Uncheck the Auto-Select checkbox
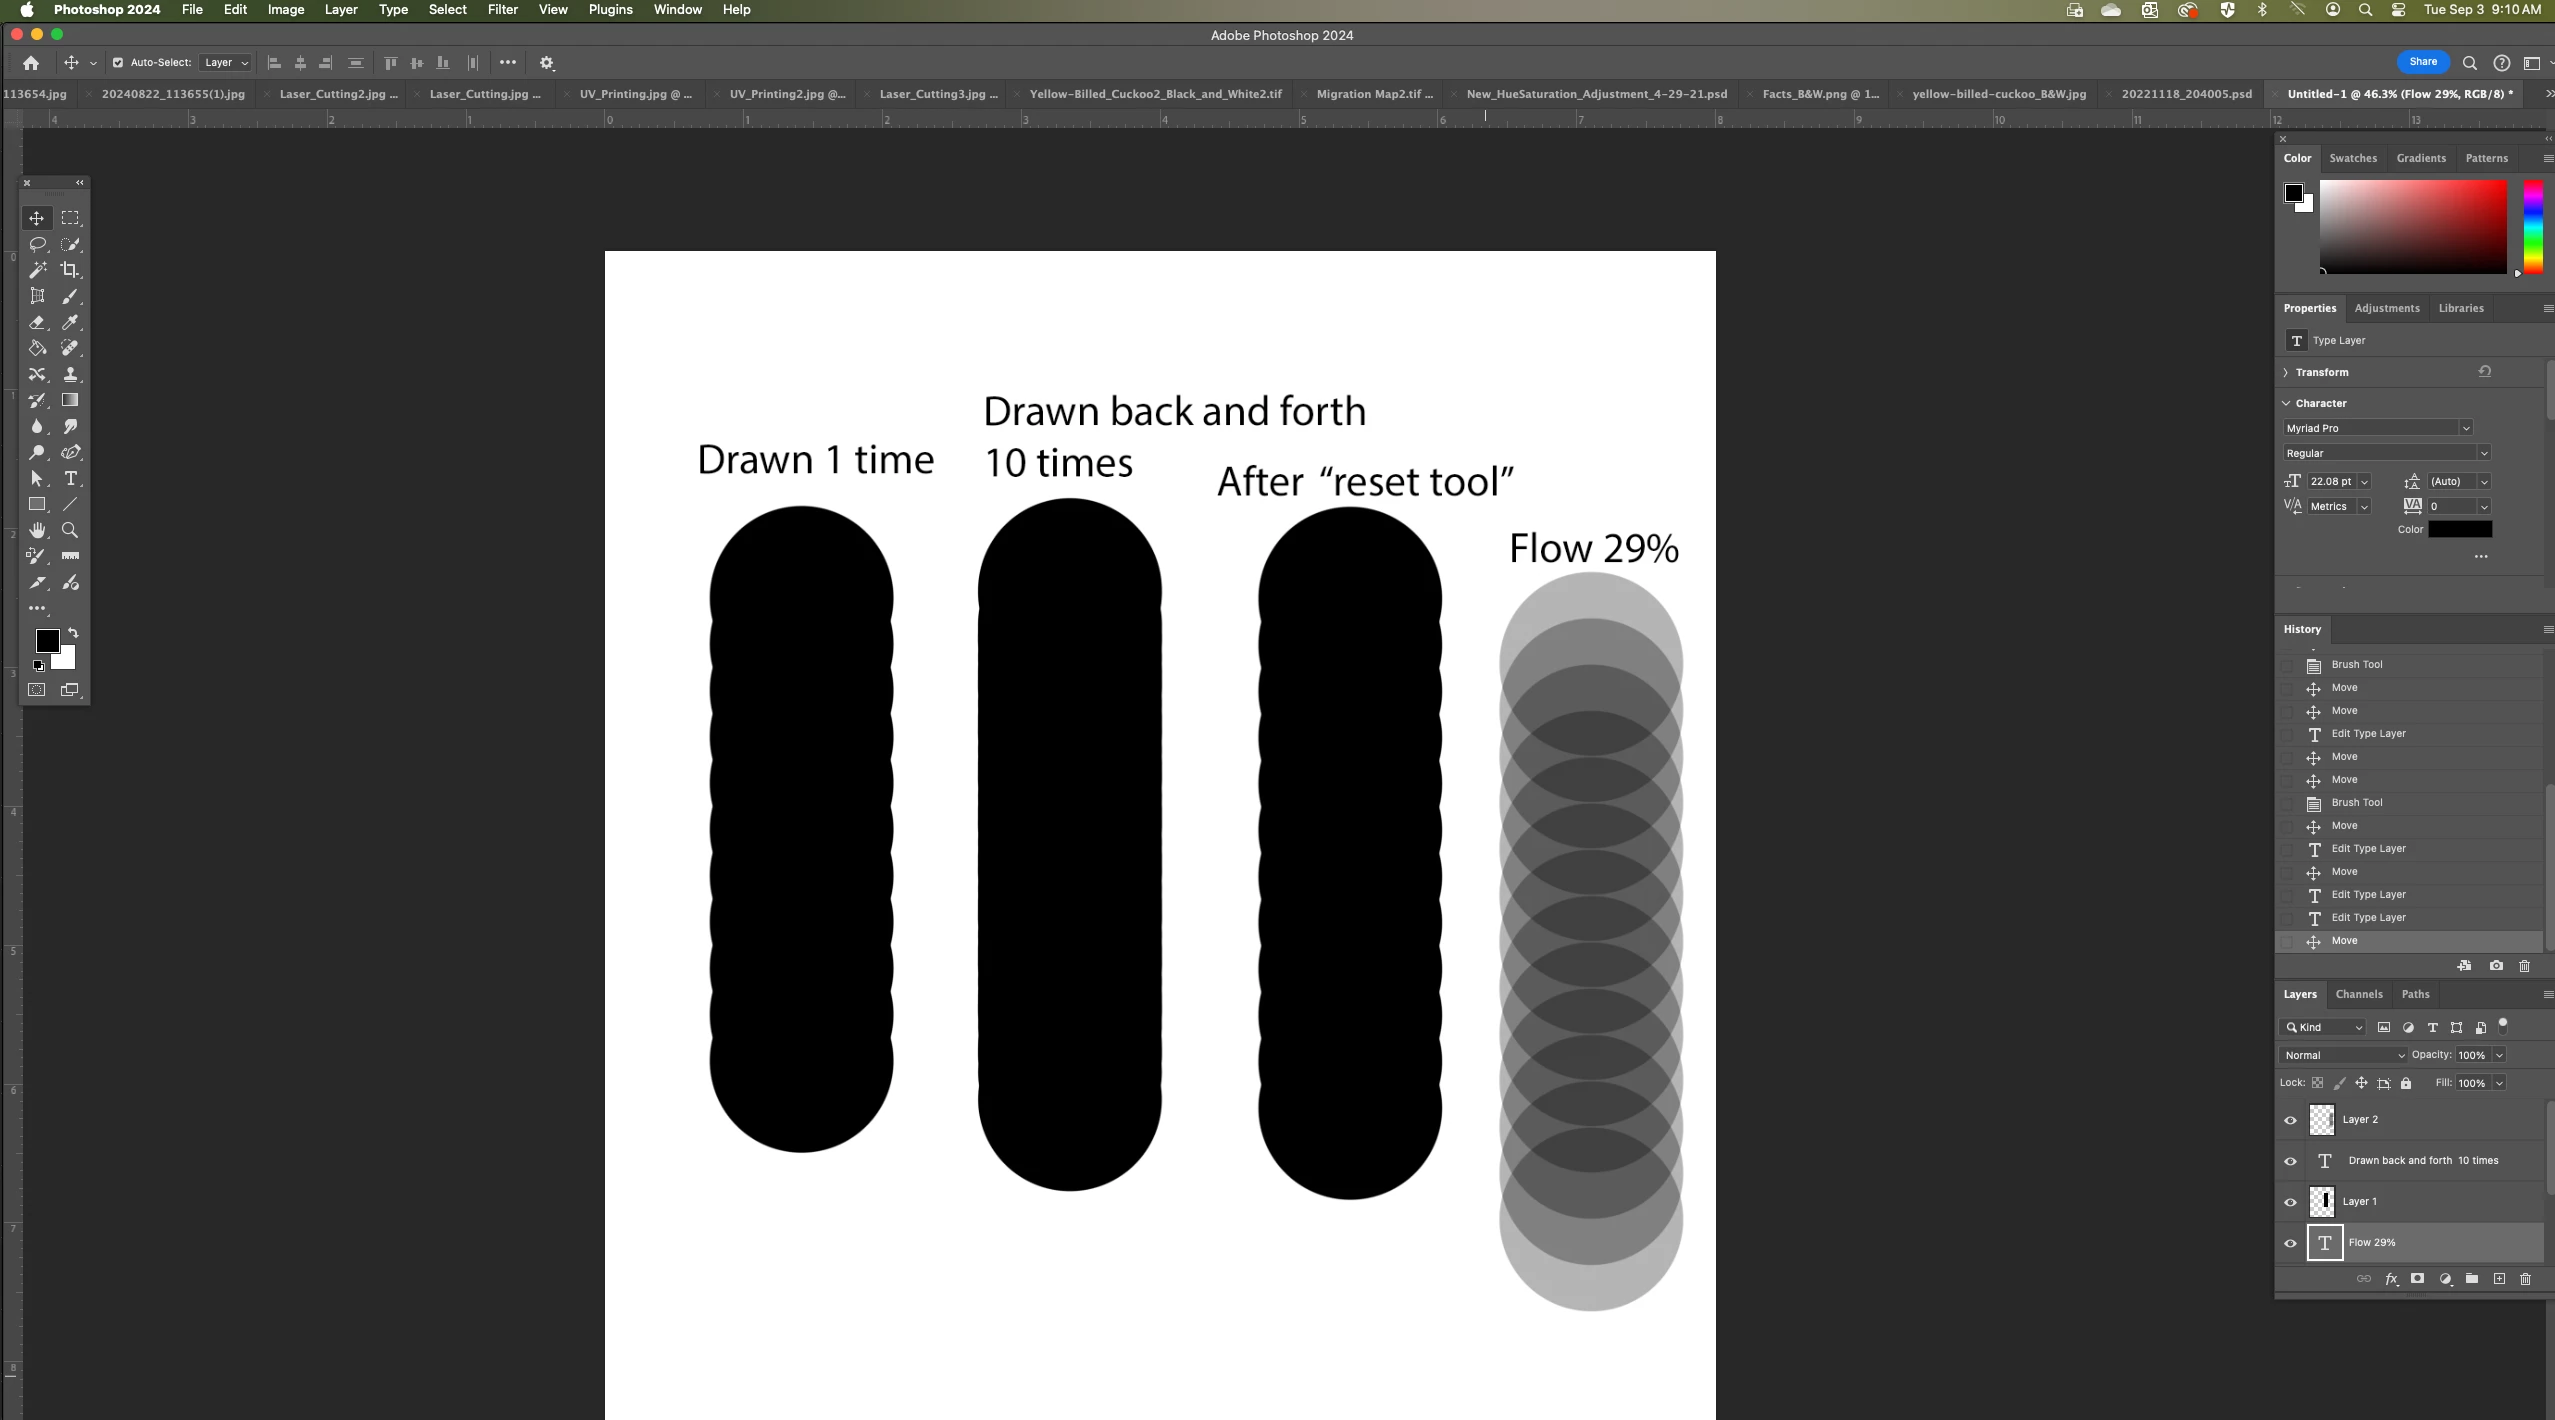This screenshot has width=2555, height=1420. (118, 62)
